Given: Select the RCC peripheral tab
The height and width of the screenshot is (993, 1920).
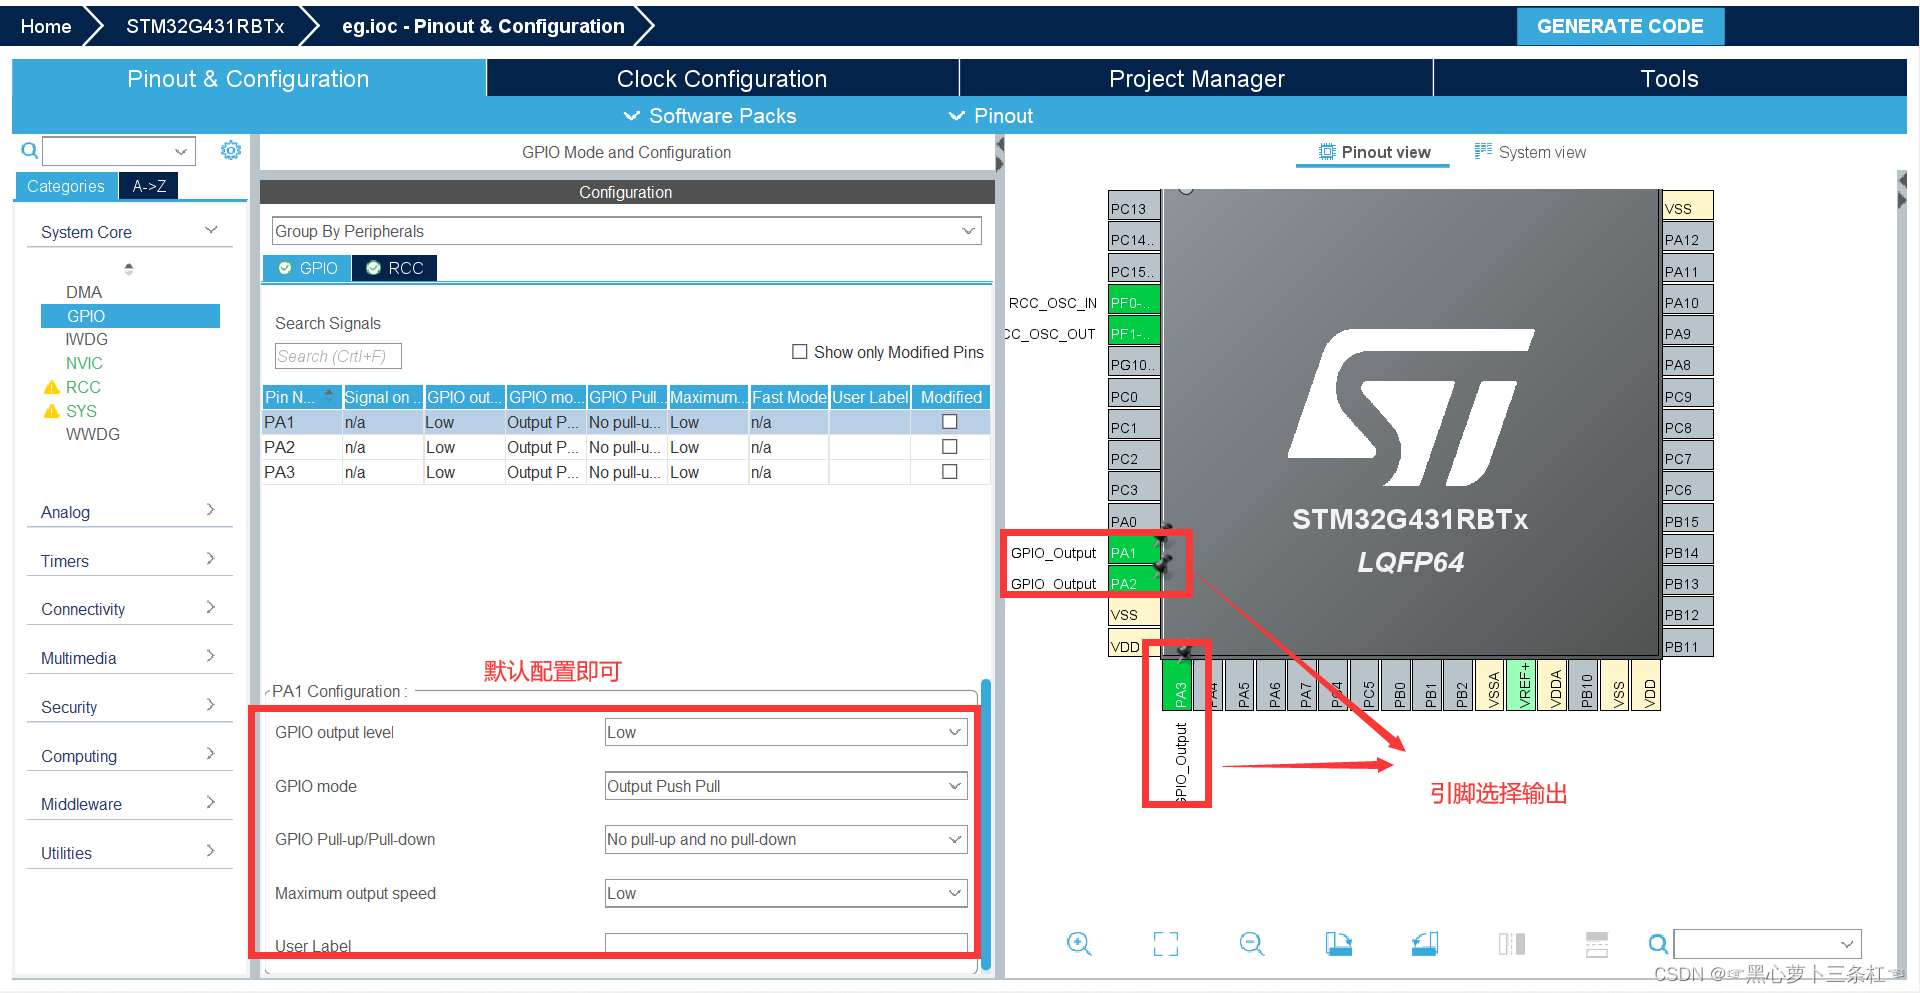Looking at the screenshot, I should point(395,268).
